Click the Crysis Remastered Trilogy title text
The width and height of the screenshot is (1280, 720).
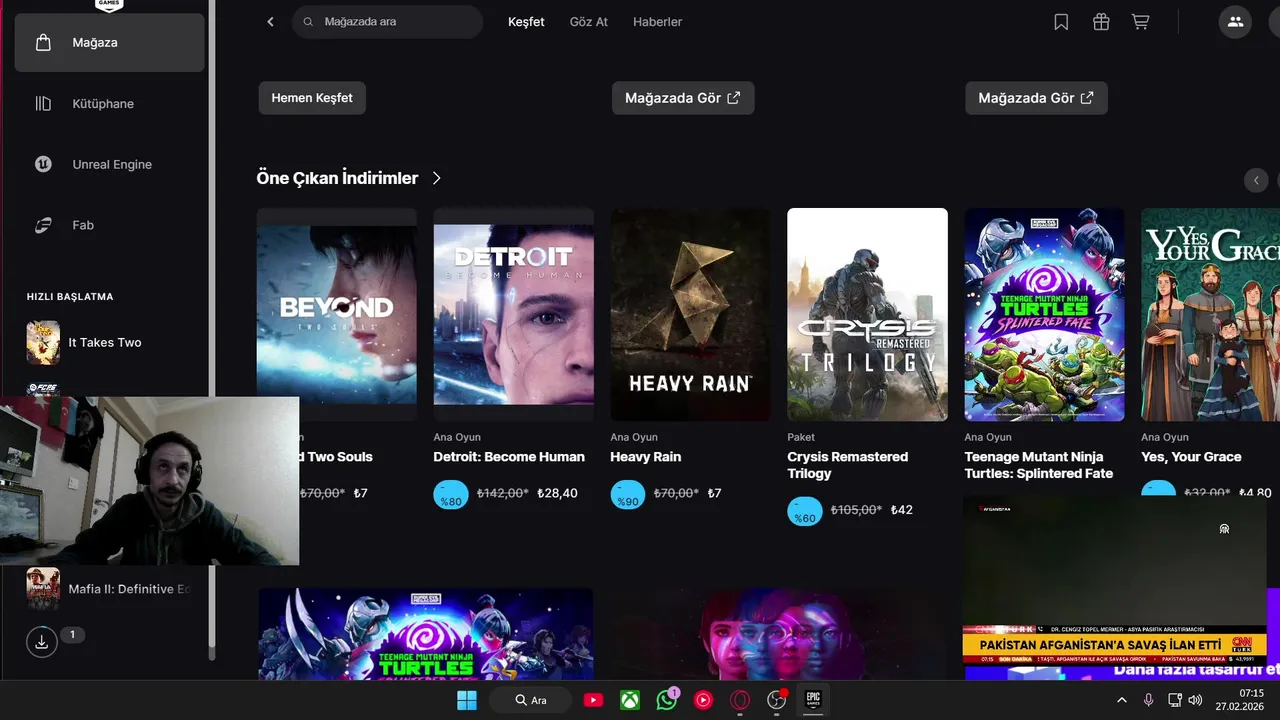(x=848, y=465)
